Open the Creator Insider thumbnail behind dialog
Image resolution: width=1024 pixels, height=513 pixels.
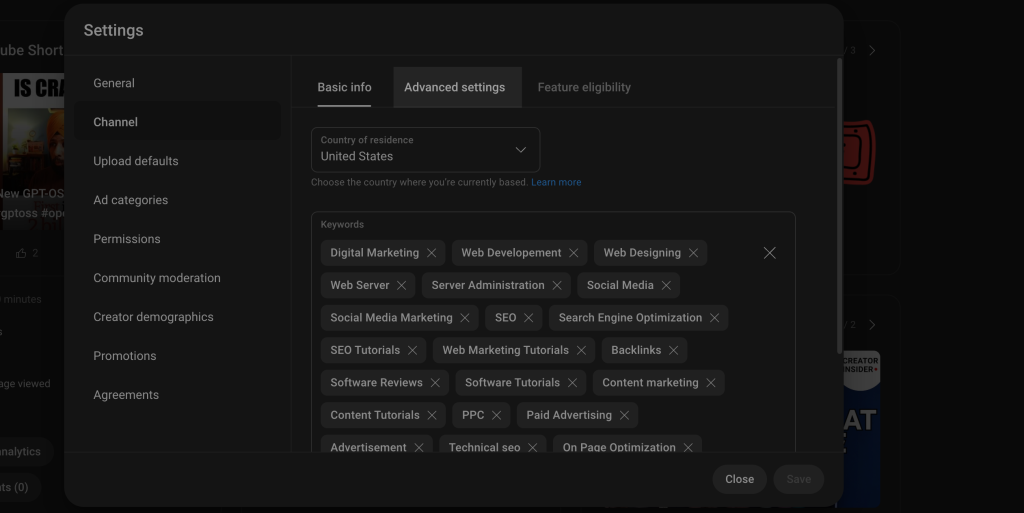point(861,431)
